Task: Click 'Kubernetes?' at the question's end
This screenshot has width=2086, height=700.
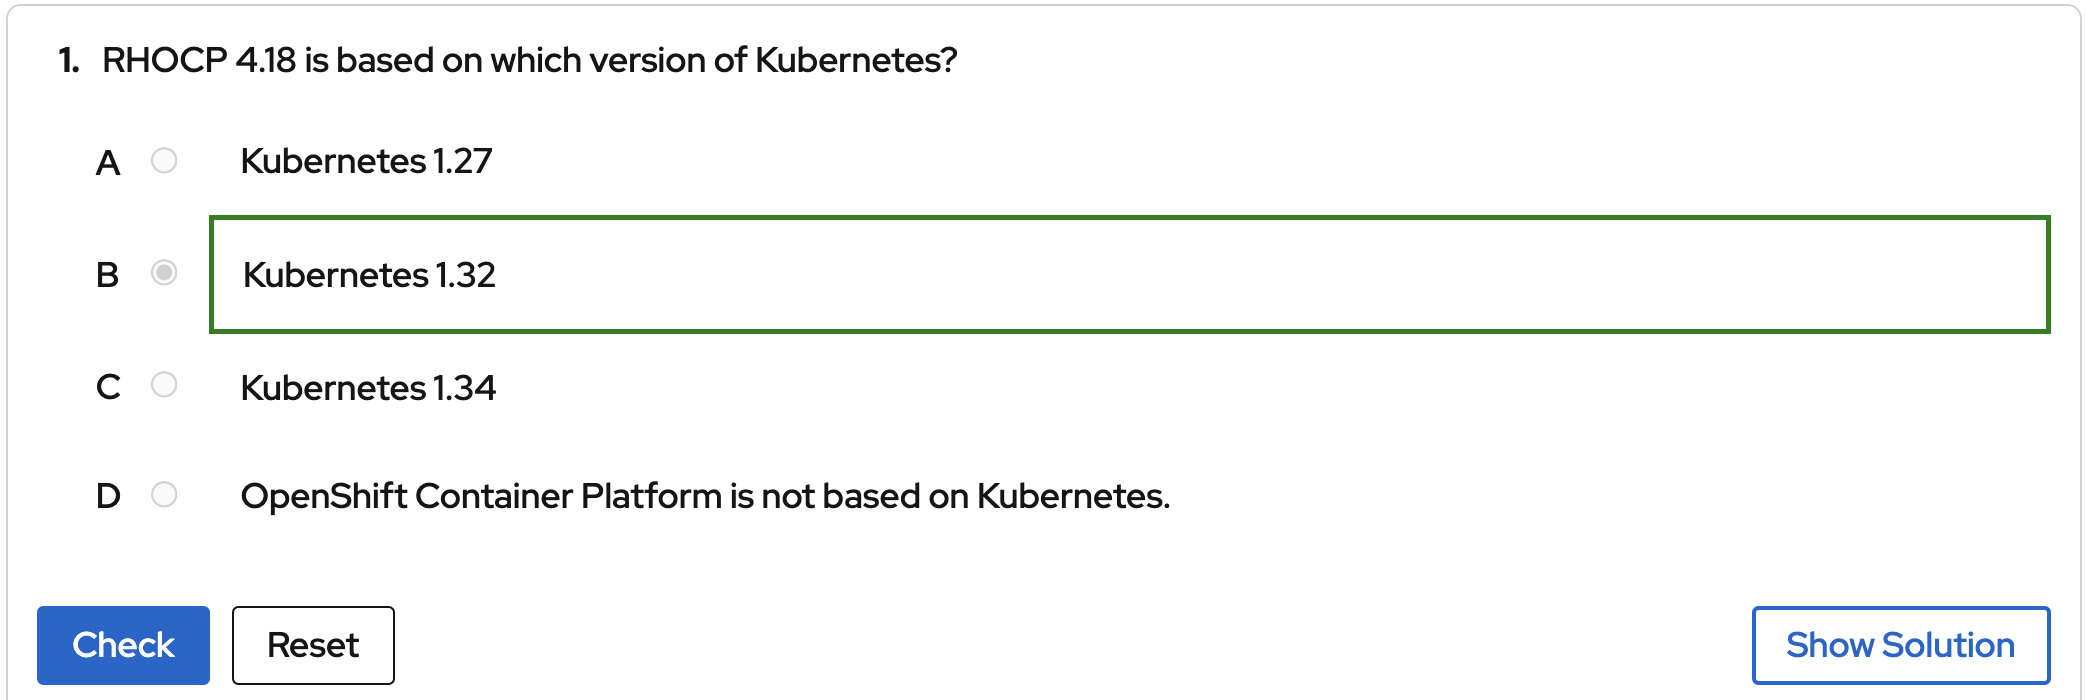Action: [856, 61]
